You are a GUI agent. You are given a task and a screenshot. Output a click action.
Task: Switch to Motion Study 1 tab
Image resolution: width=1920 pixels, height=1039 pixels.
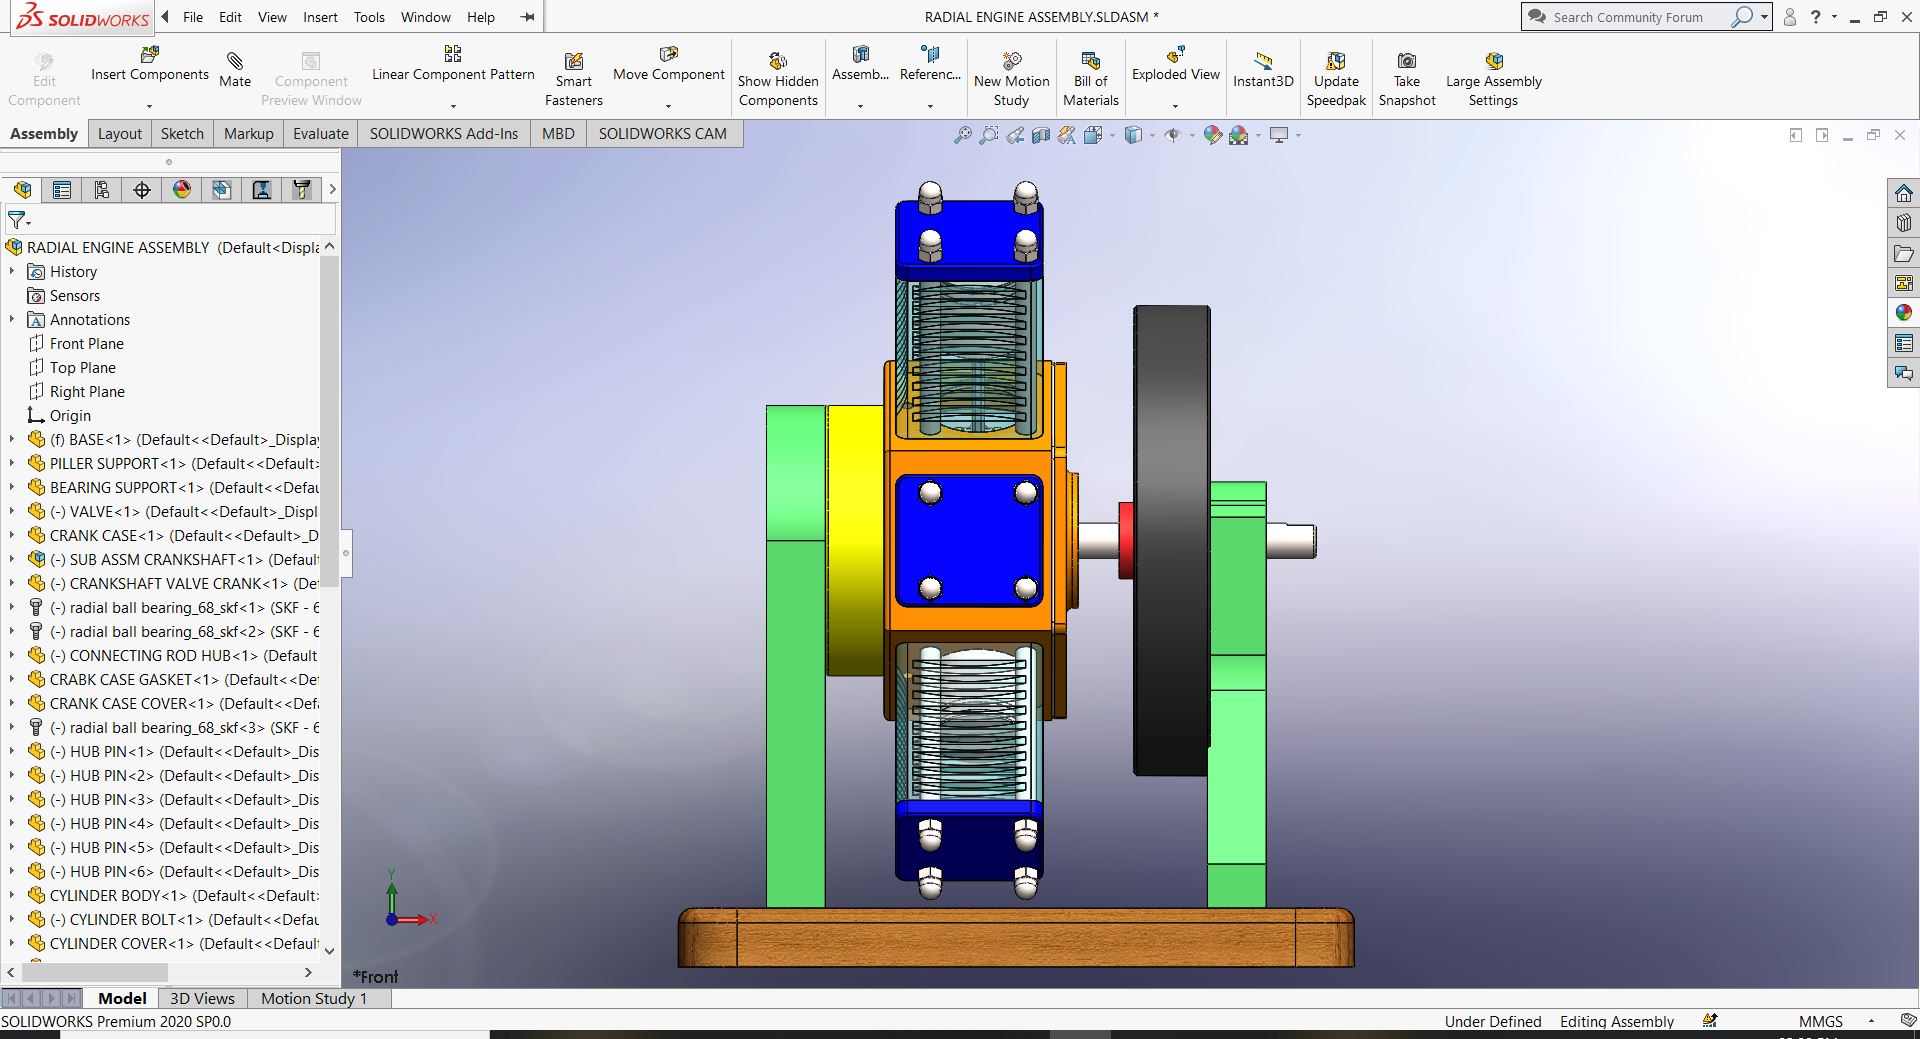pos(314,998)
